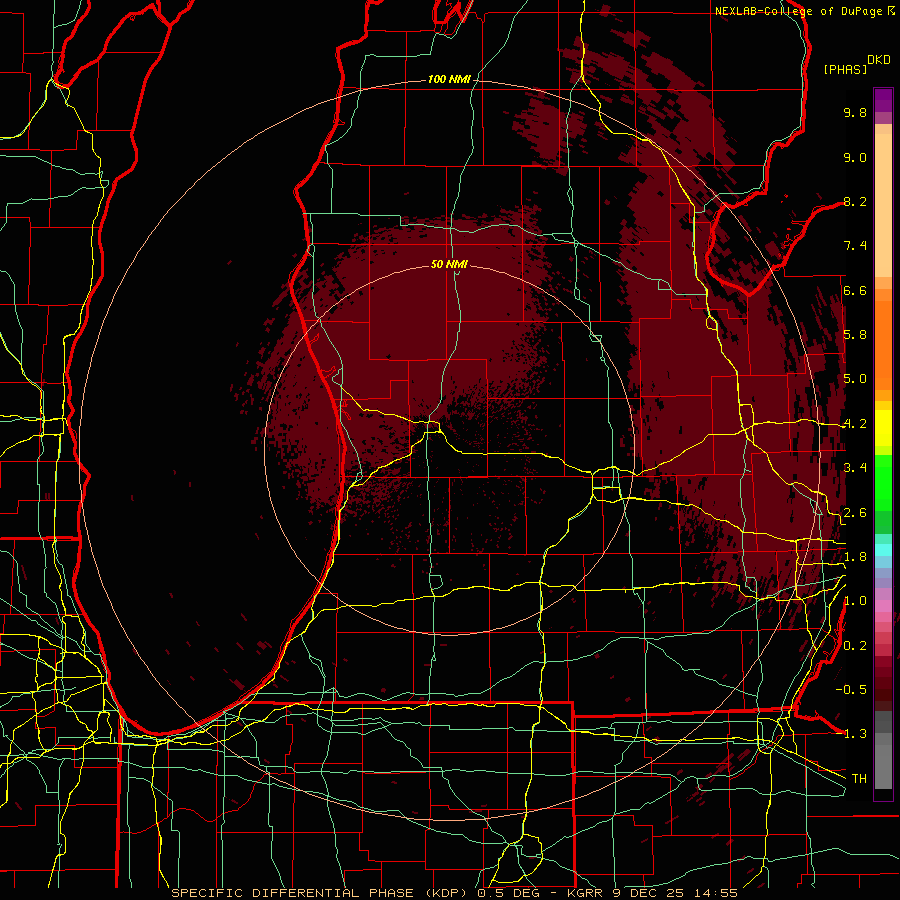Click the 1.0 scale value
The width and height of the screenshot is (900, 900).
pyautogui.click(x=855, y=601)
